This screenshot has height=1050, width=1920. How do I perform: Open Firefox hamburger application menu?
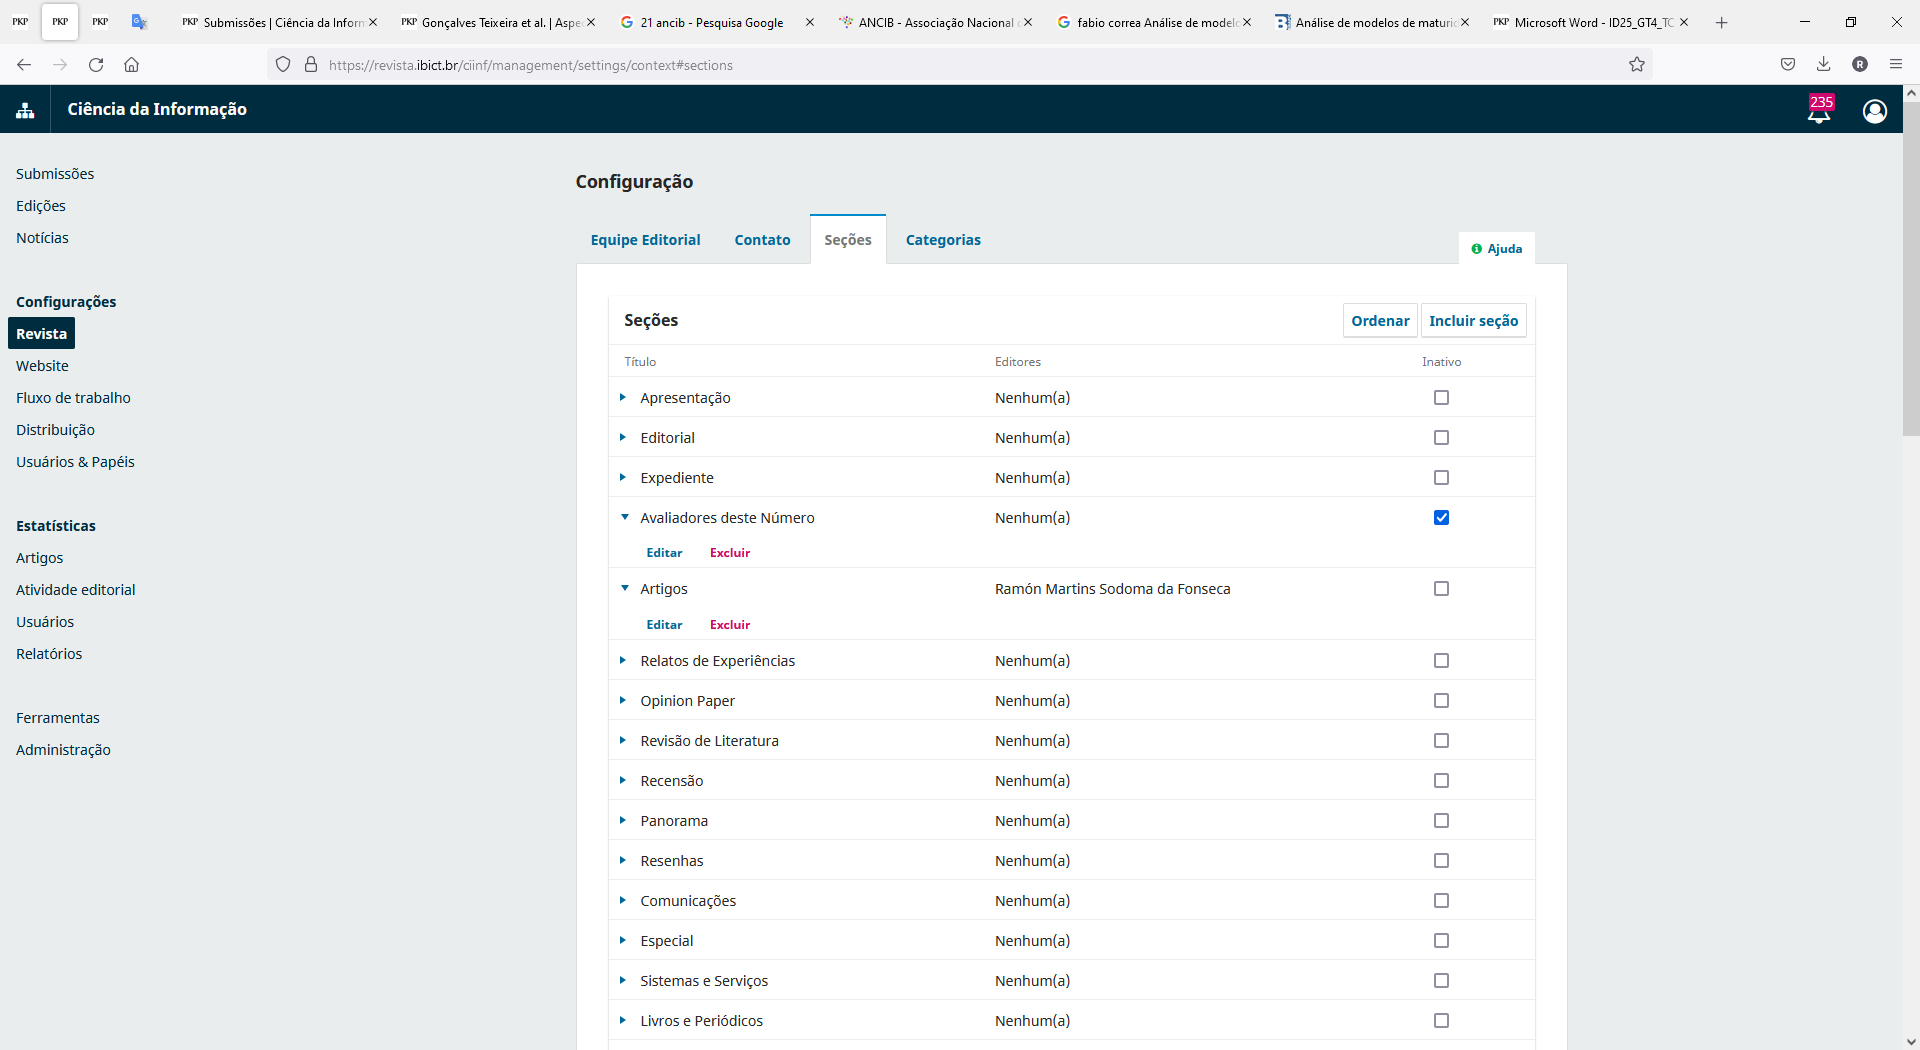tap(1896, 65)
